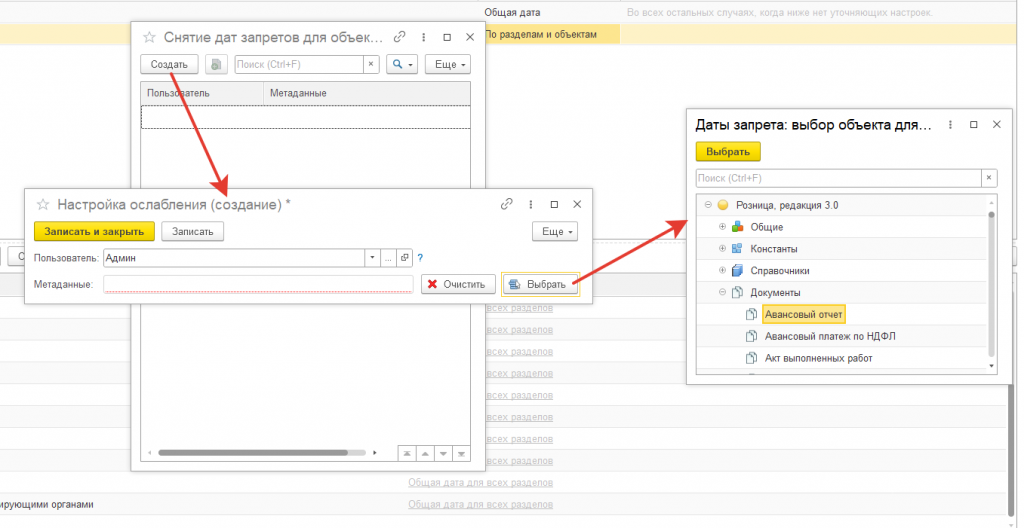Expand the Общие tree node
This screenshot has height=528, width=1024.
coord(722,227)
